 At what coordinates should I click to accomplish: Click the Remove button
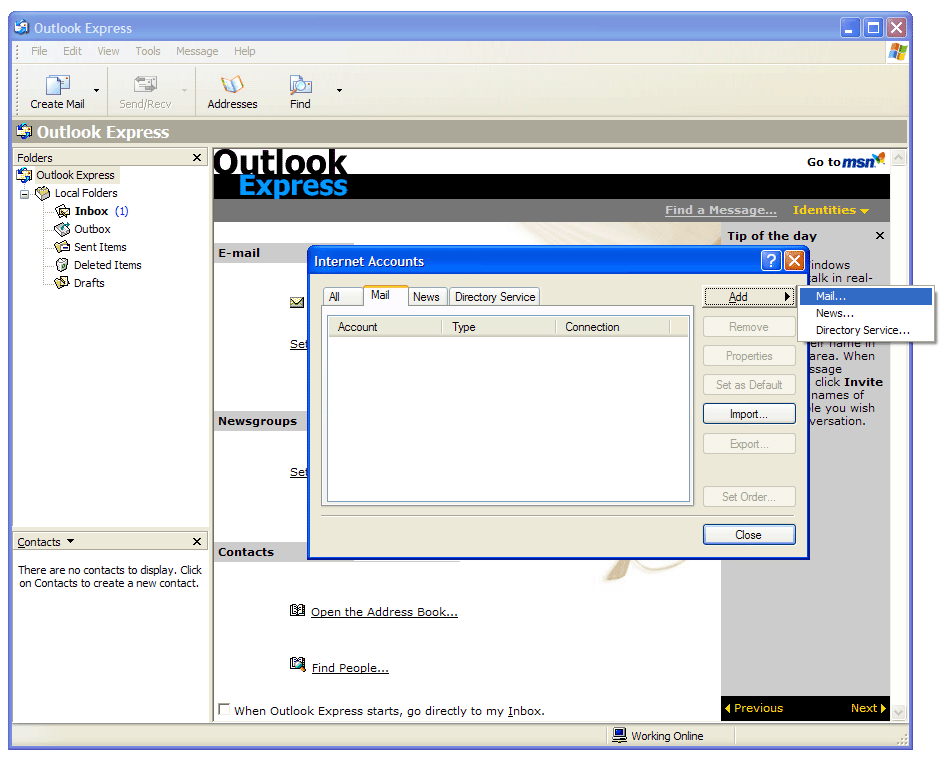(x=749, y=327)
